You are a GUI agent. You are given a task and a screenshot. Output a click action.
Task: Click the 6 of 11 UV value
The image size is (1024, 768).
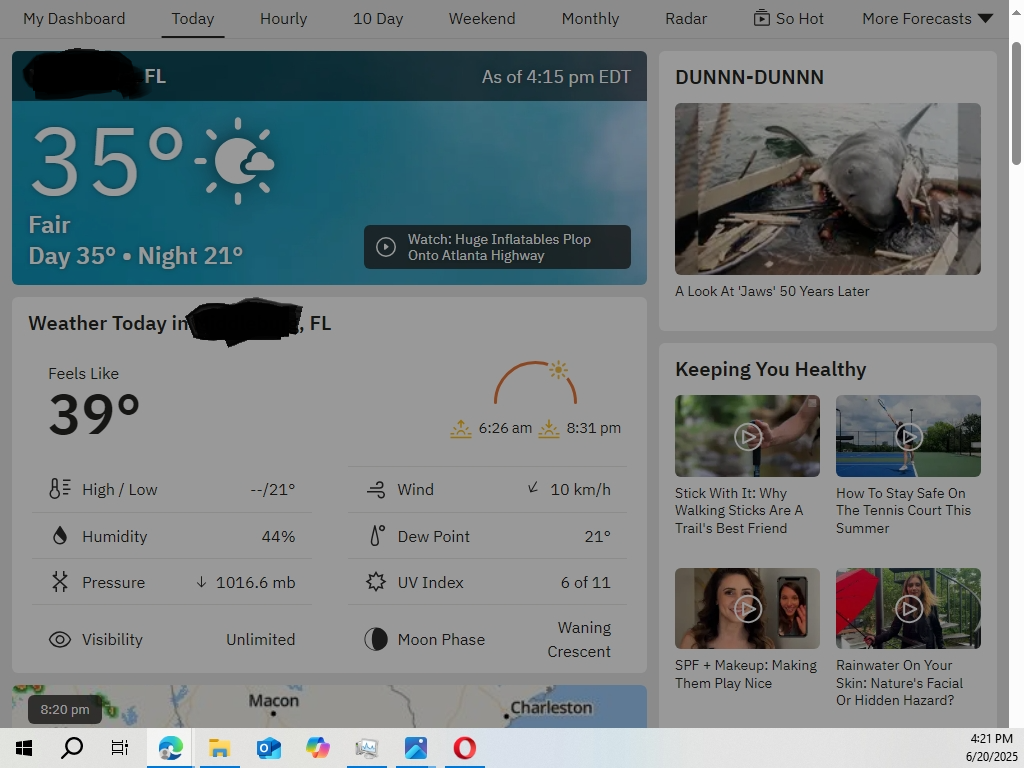click(x=585, y=583)
